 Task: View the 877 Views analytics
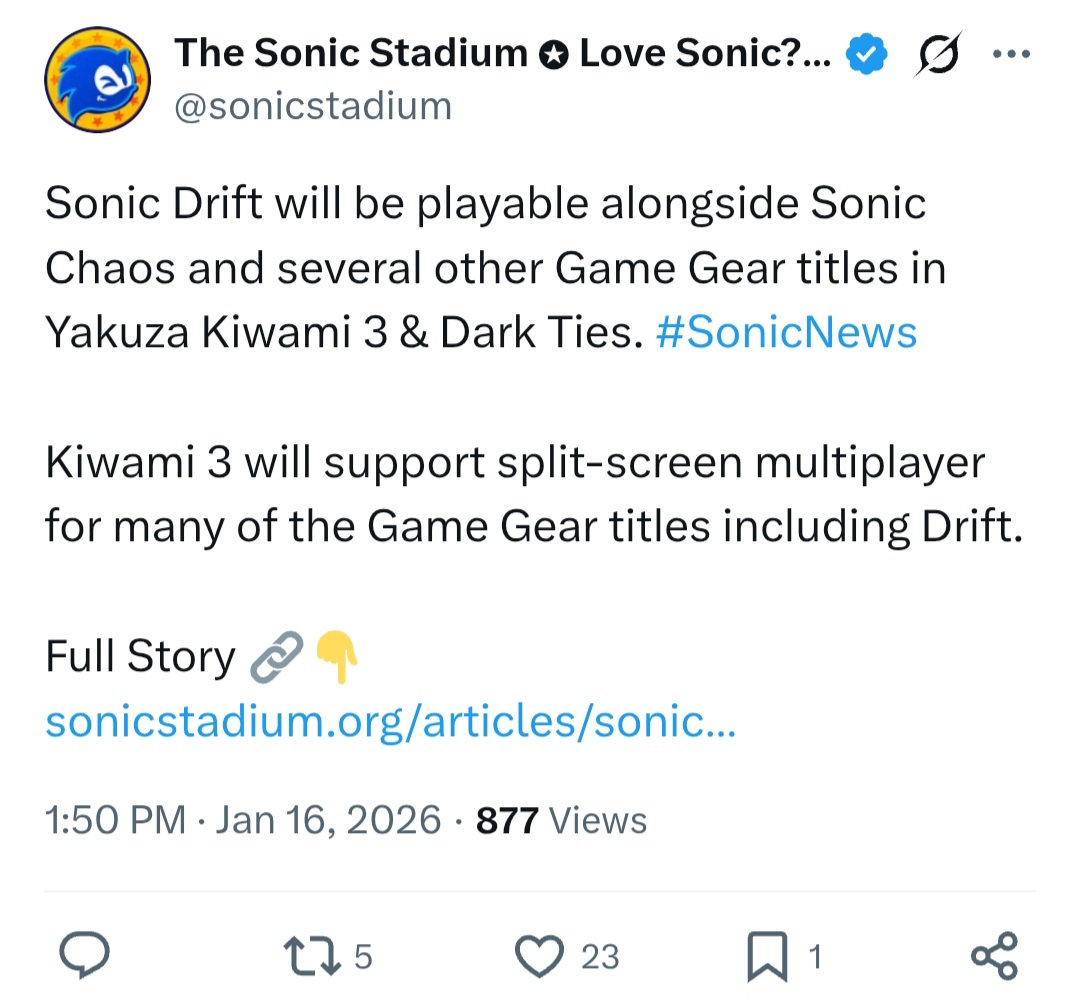pos(562,820)
